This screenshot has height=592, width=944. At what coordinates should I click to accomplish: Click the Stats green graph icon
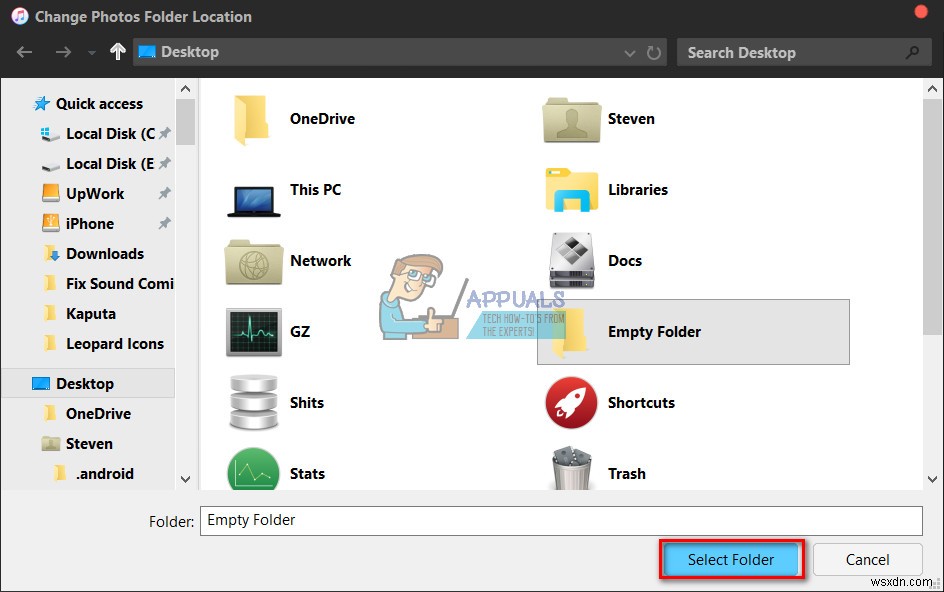[x=253, y=470]
